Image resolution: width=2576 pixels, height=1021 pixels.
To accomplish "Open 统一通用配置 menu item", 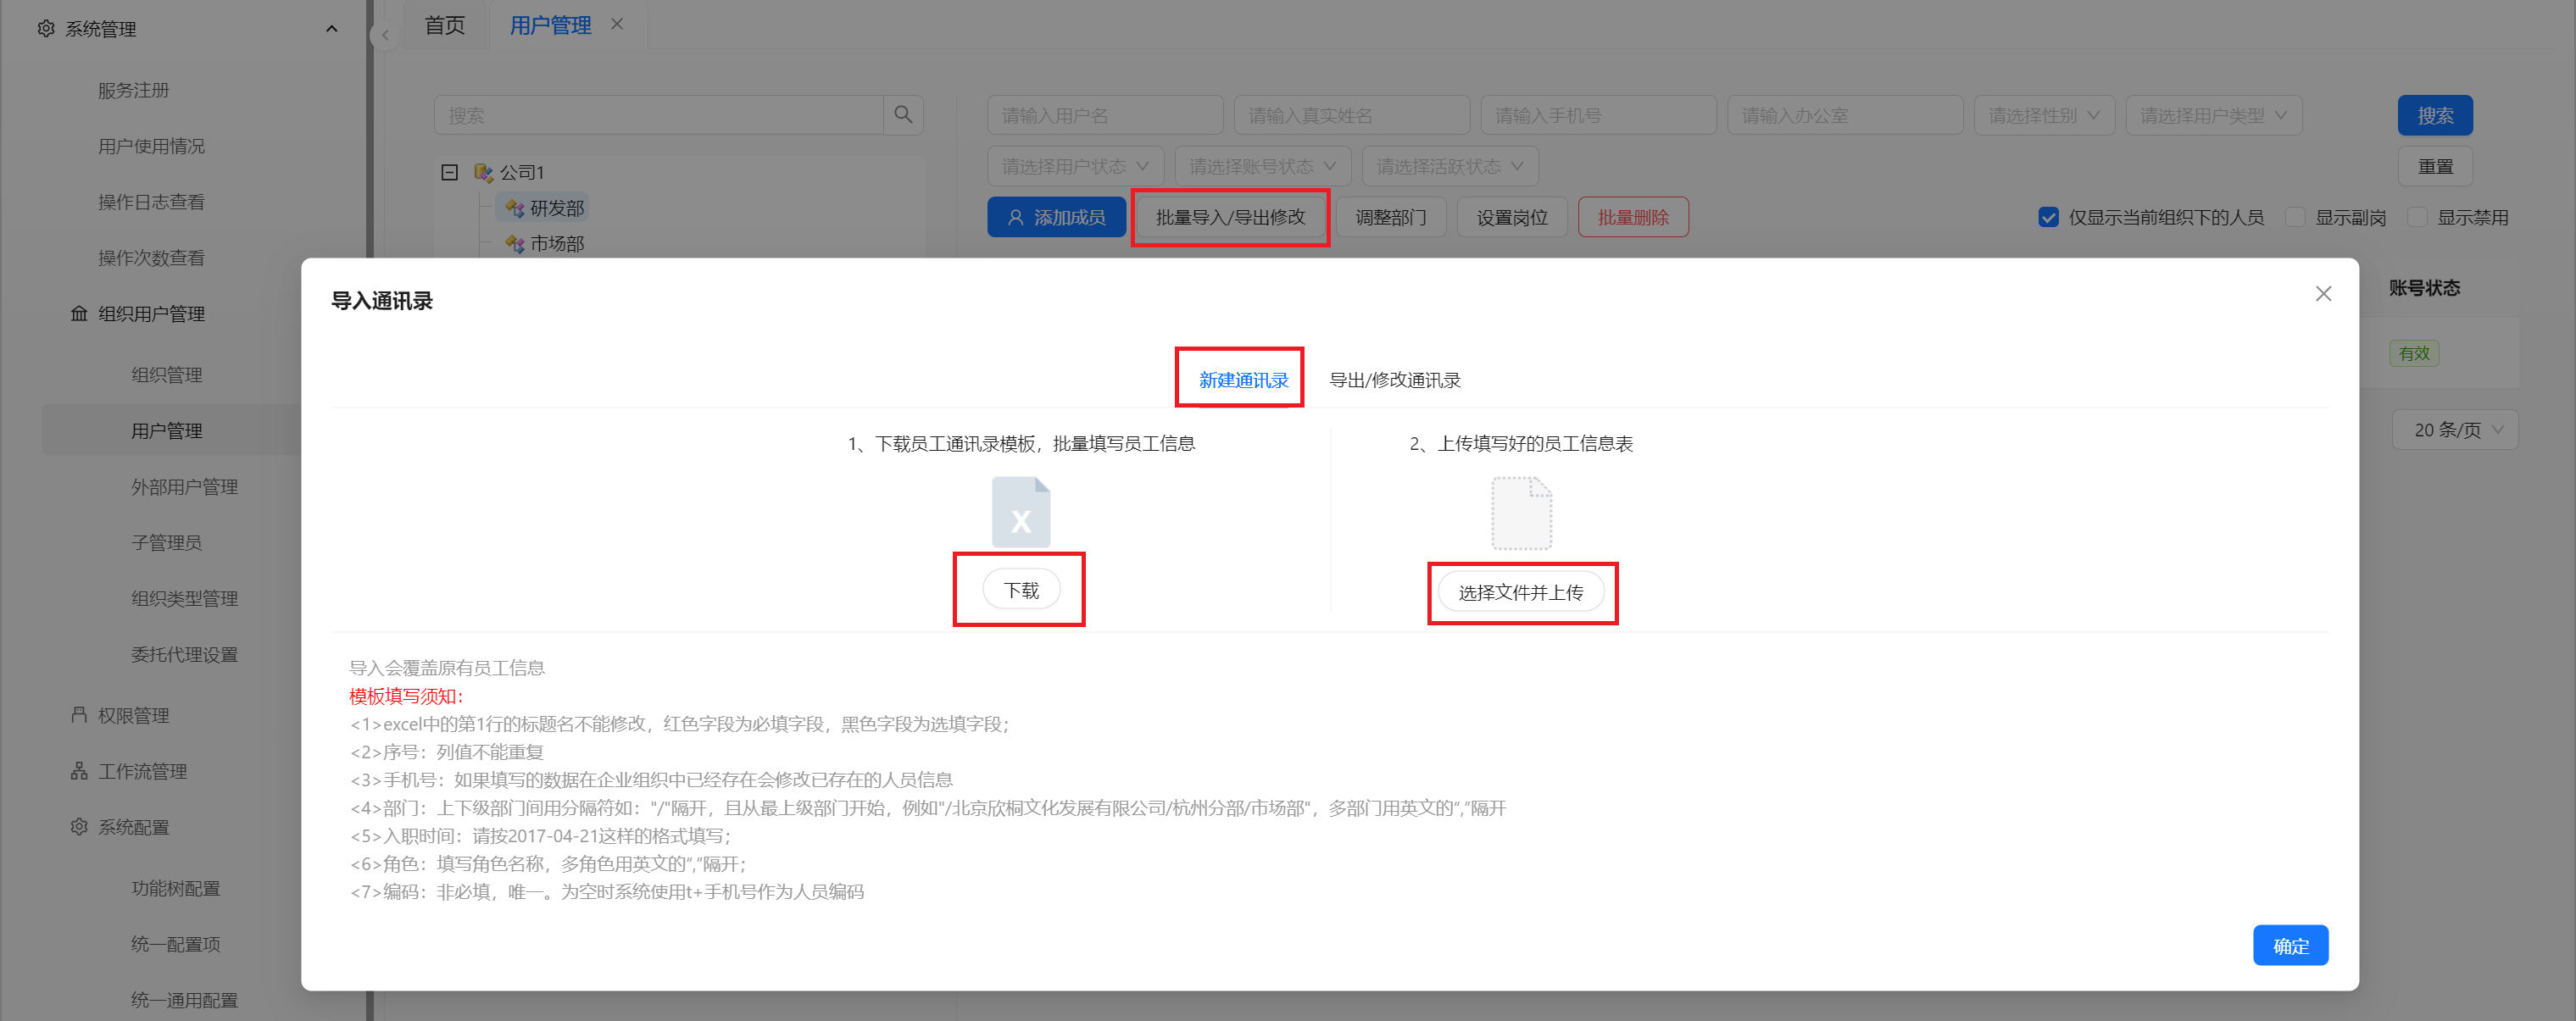I will click(184, 1000).
